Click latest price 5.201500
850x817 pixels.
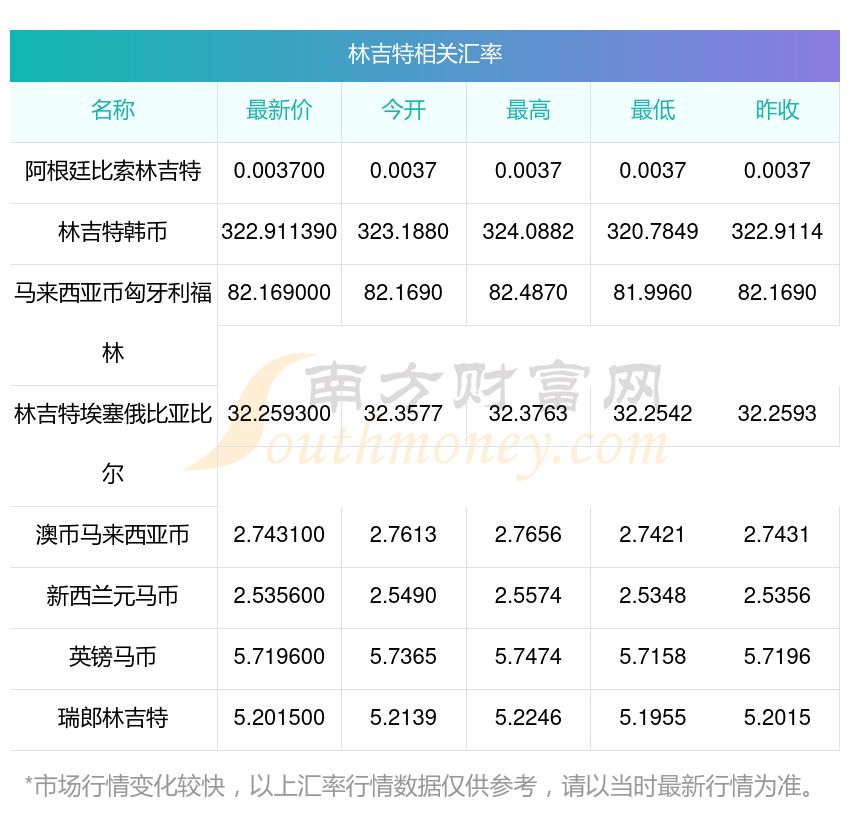(x=279, y=718)
